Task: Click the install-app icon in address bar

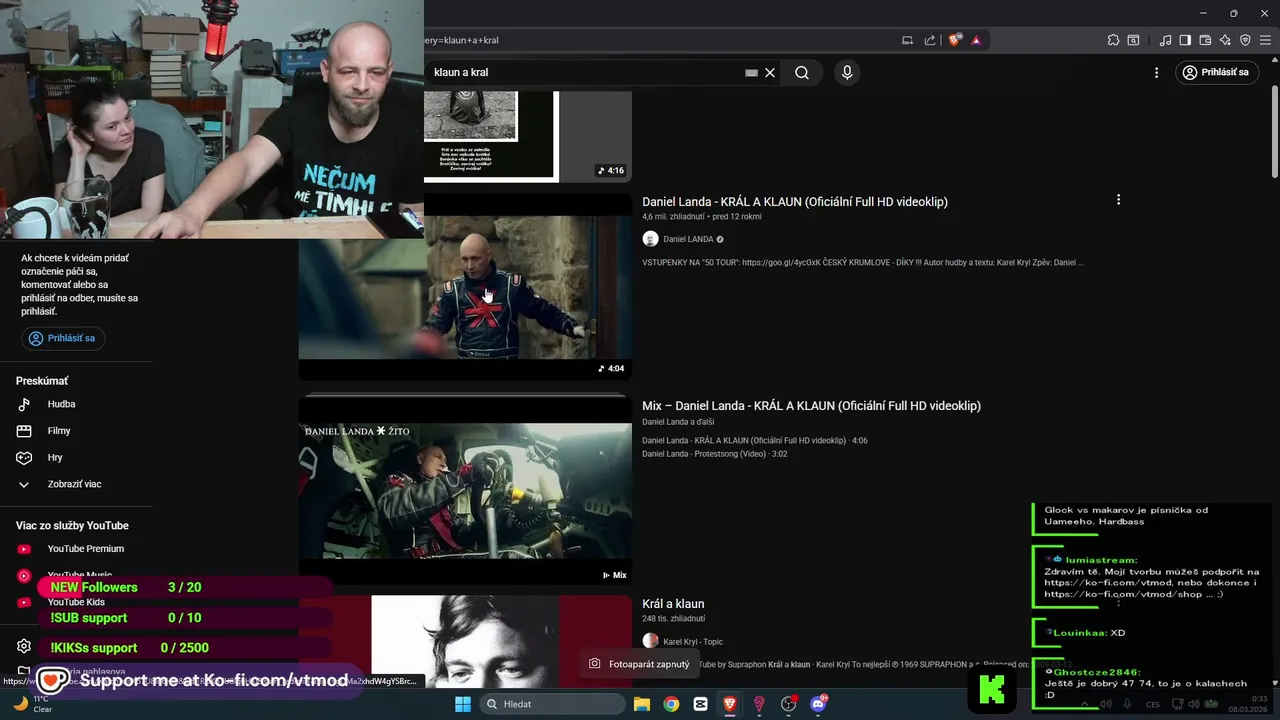Action: tap(908, 40)
